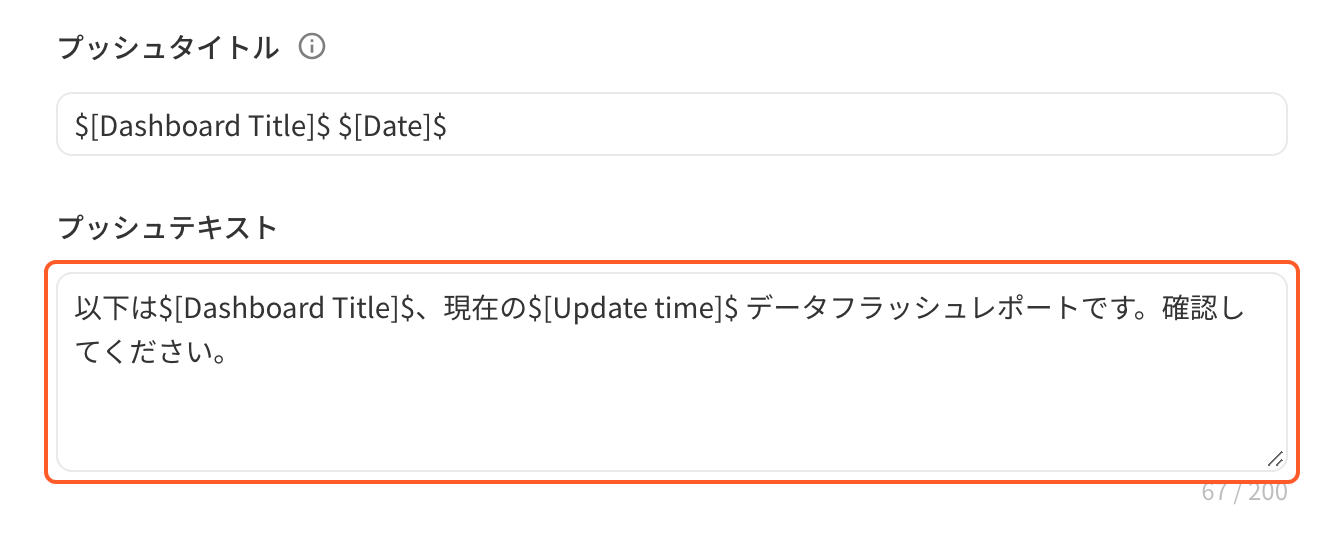Viewport: 1344px width, 534px height.
Task: Click the $[Date]$ variable in the title field
Action: point(392,125)
